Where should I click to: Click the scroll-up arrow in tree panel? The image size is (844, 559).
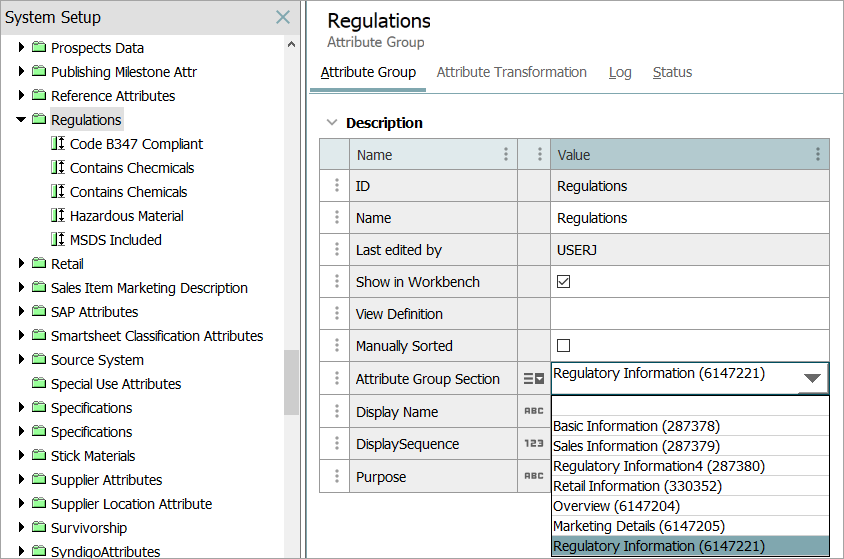pyautogui.click(x=291, y=44)
